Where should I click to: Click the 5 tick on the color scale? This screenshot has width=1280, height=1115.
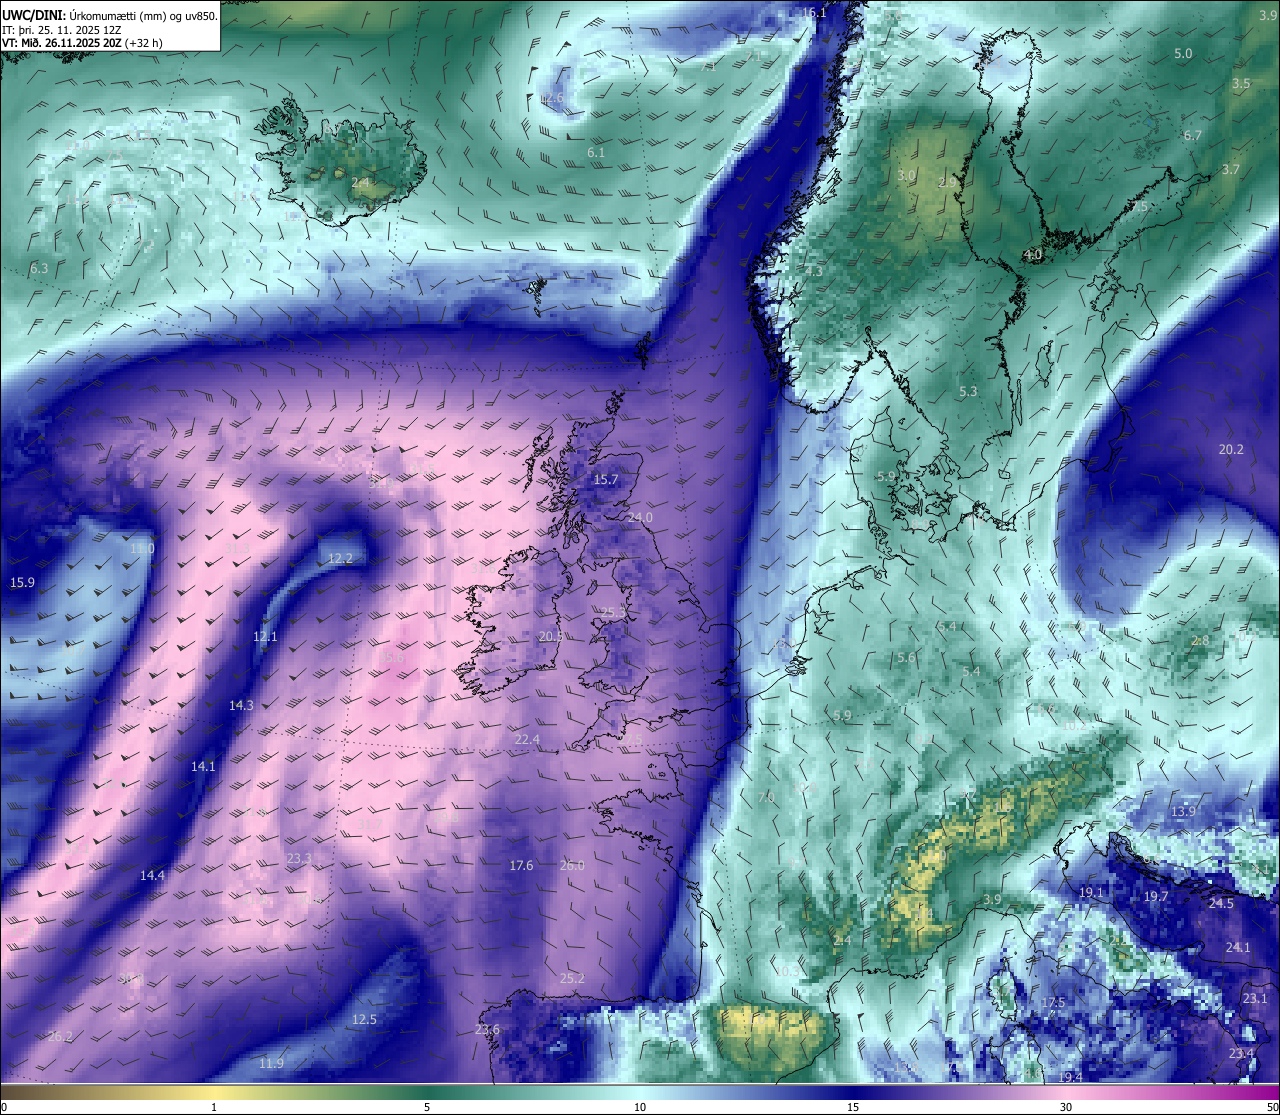(427, 1107)
